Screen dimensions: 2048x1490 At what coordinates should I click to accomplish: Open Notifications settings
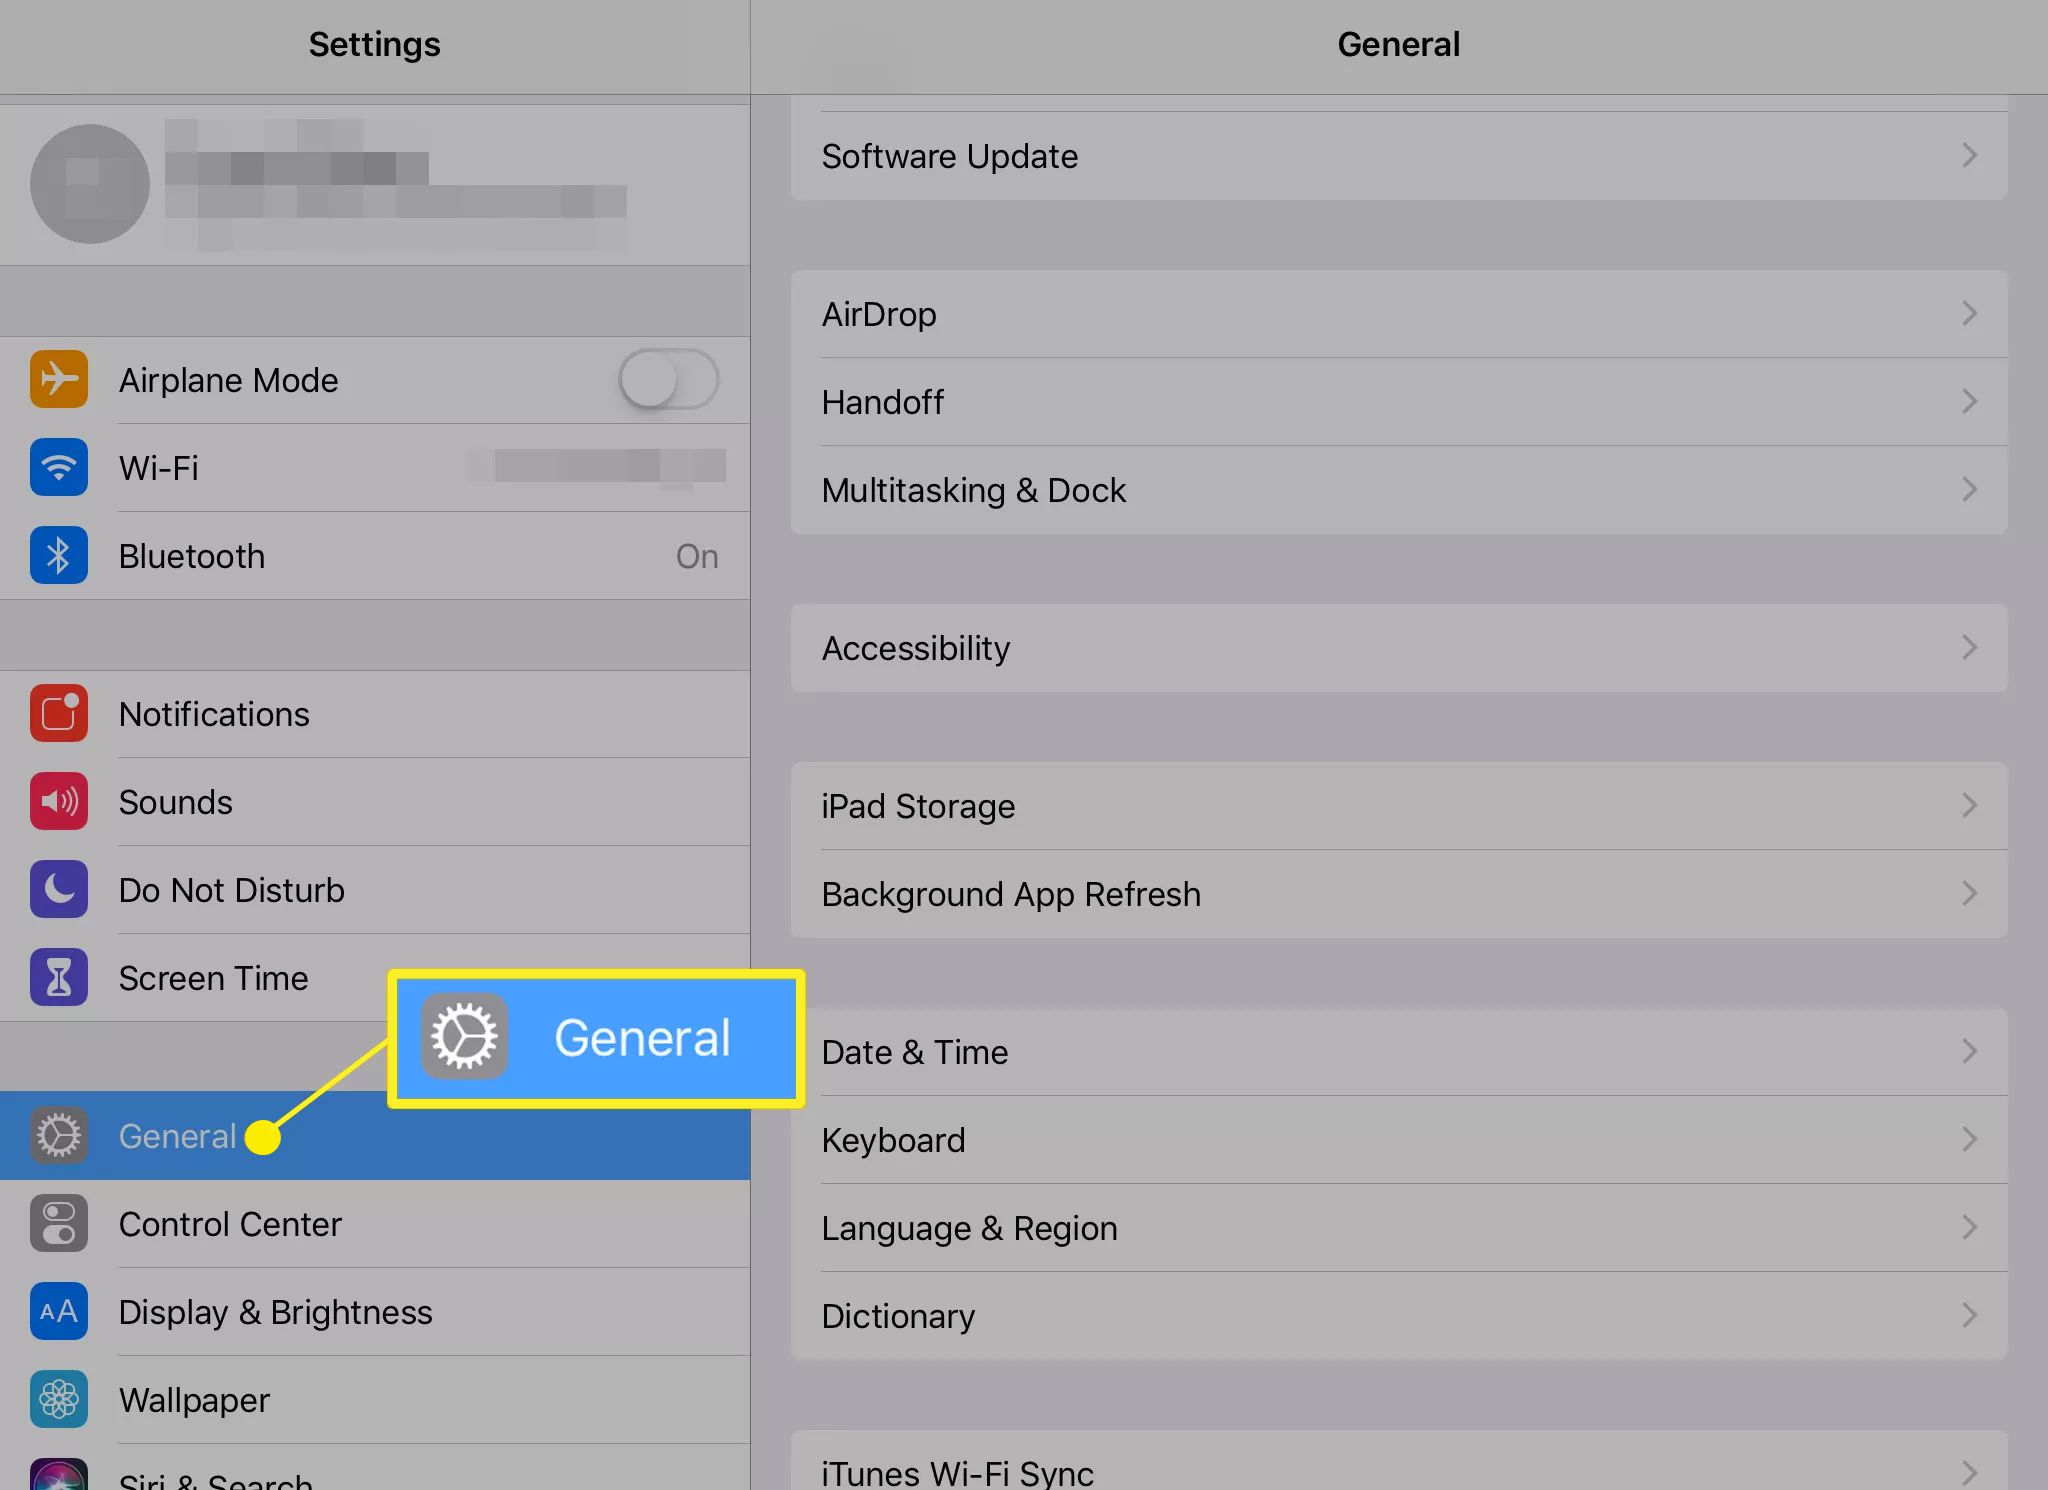(x=375, y=713)
